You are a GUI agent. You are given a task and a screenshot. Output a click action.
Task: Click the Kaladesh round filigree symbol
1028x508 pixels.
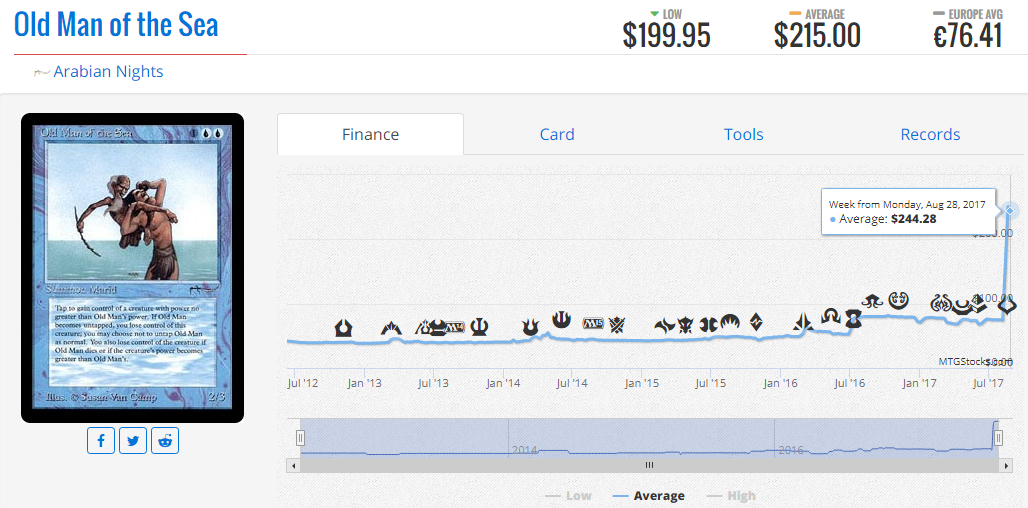click(x=899, y=300)
